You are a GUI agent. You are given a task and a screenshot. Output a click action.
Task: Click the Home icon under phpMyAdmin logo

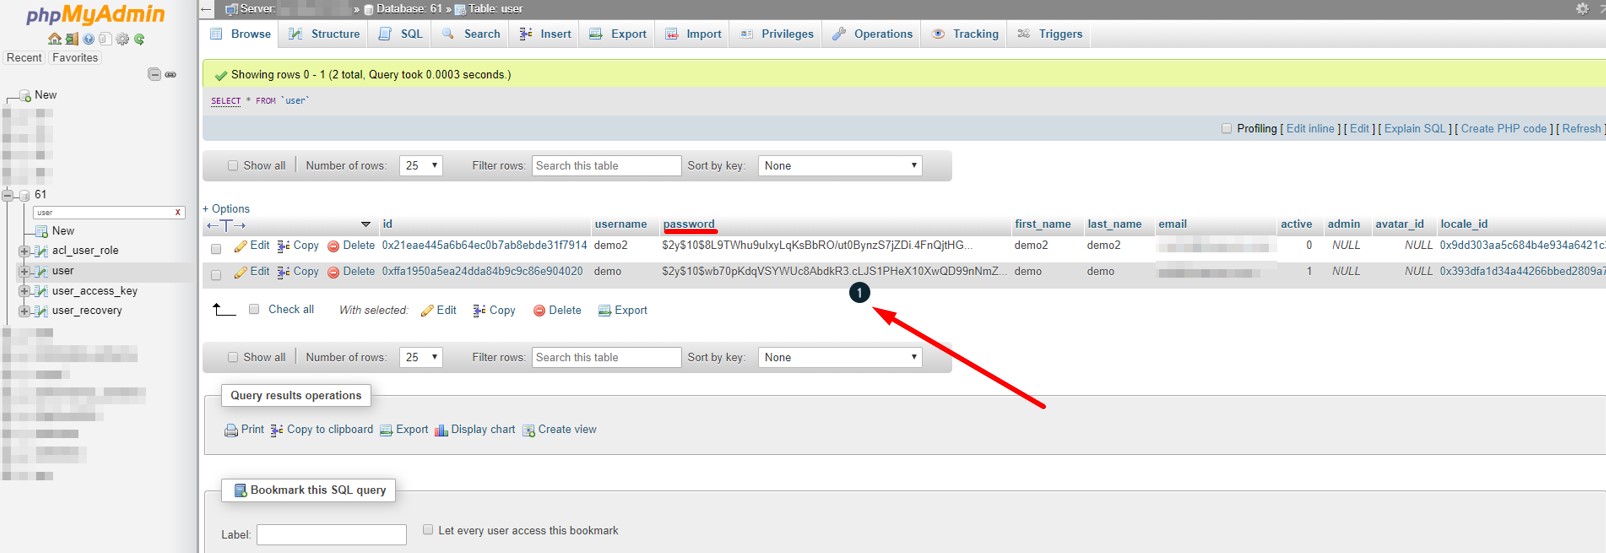[55, 39]
